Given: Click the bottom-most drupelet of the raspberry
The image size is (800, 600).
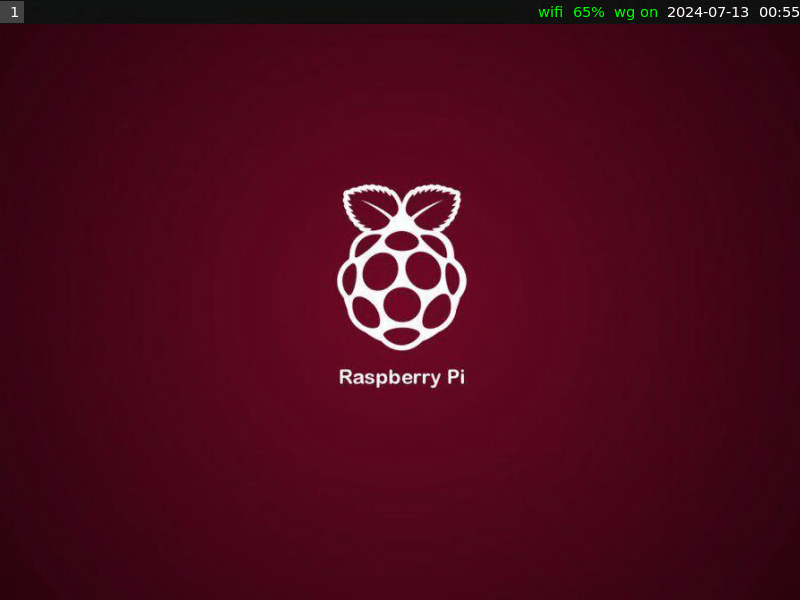Looking at the screenshot, I should (x=402, y=337).
